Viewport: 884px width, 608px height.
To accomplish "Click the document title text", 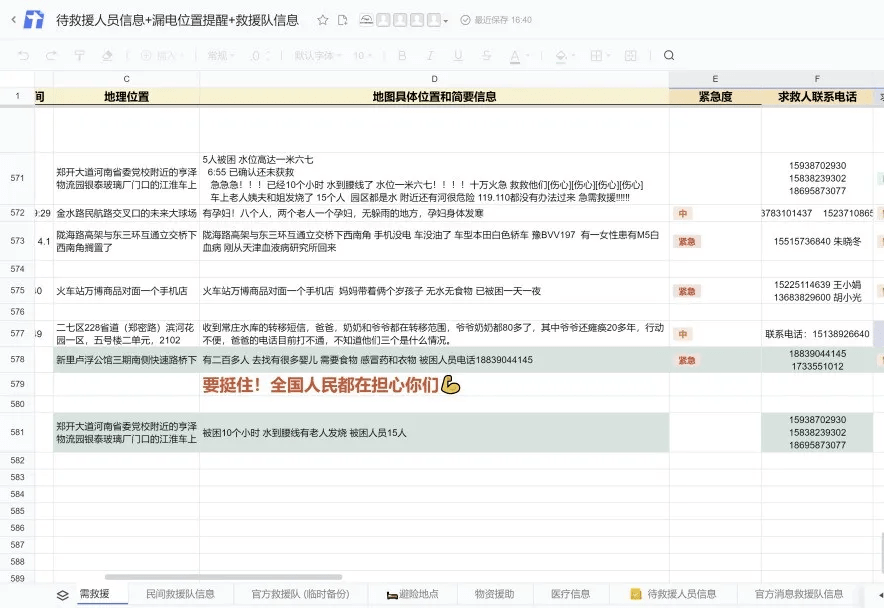I will (x=177, y=20).
